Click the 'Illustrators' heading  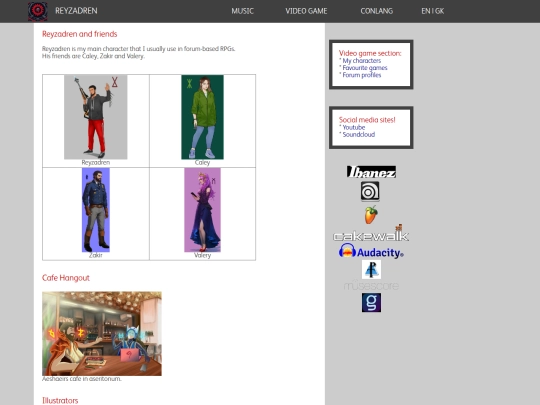(x=60, y=401)
